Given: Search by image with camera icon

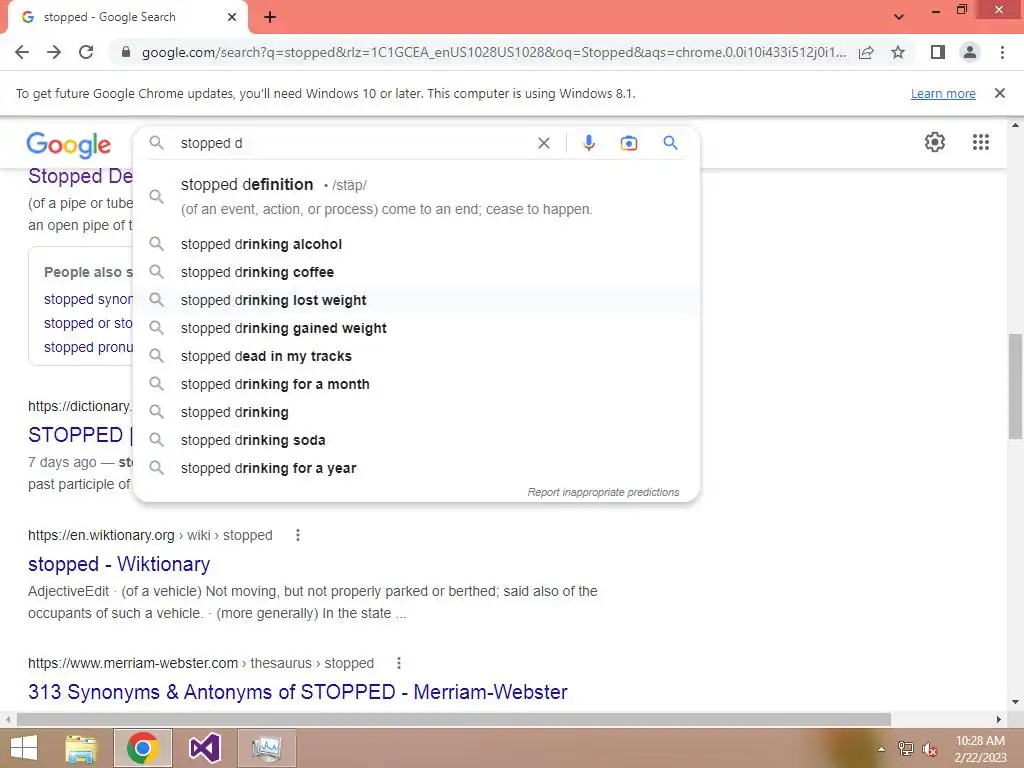Looking at the screenshot, I should tap(628, 143).
